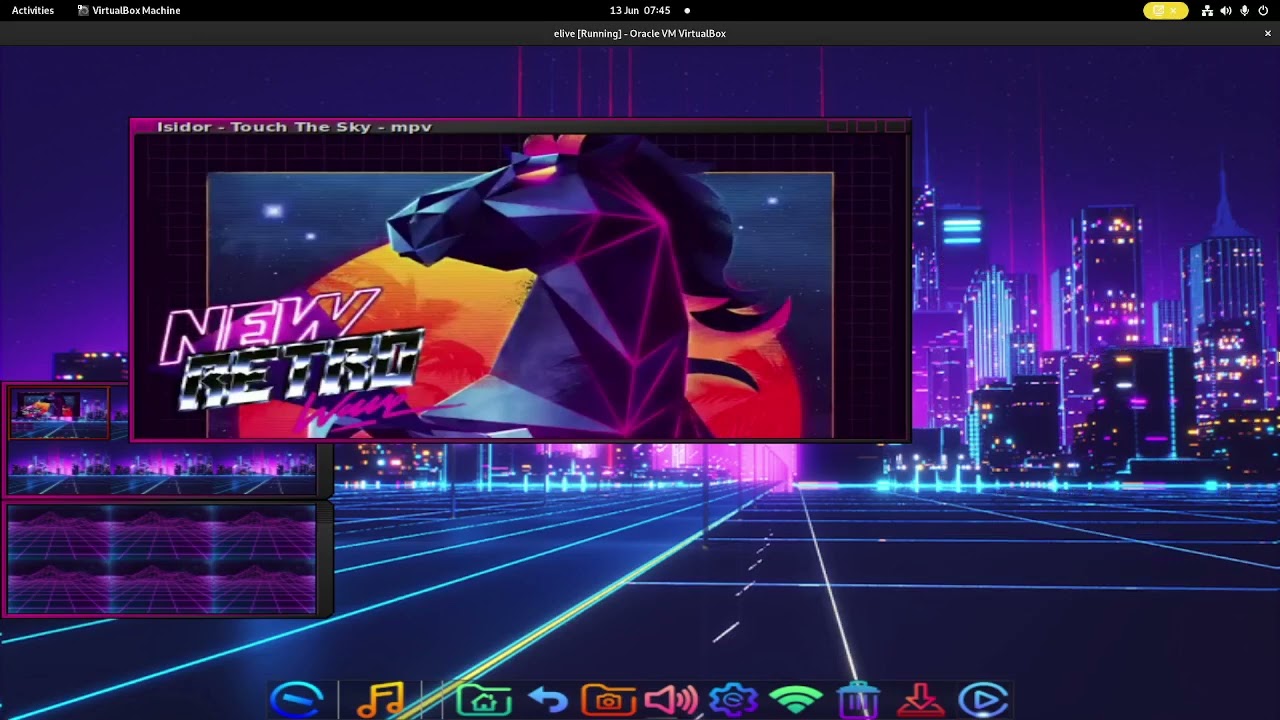Image resolution: width=1280 pixels, height=720 pixels.
Task: Click the top bar microphone icon
Action: tap(1244, 10)
